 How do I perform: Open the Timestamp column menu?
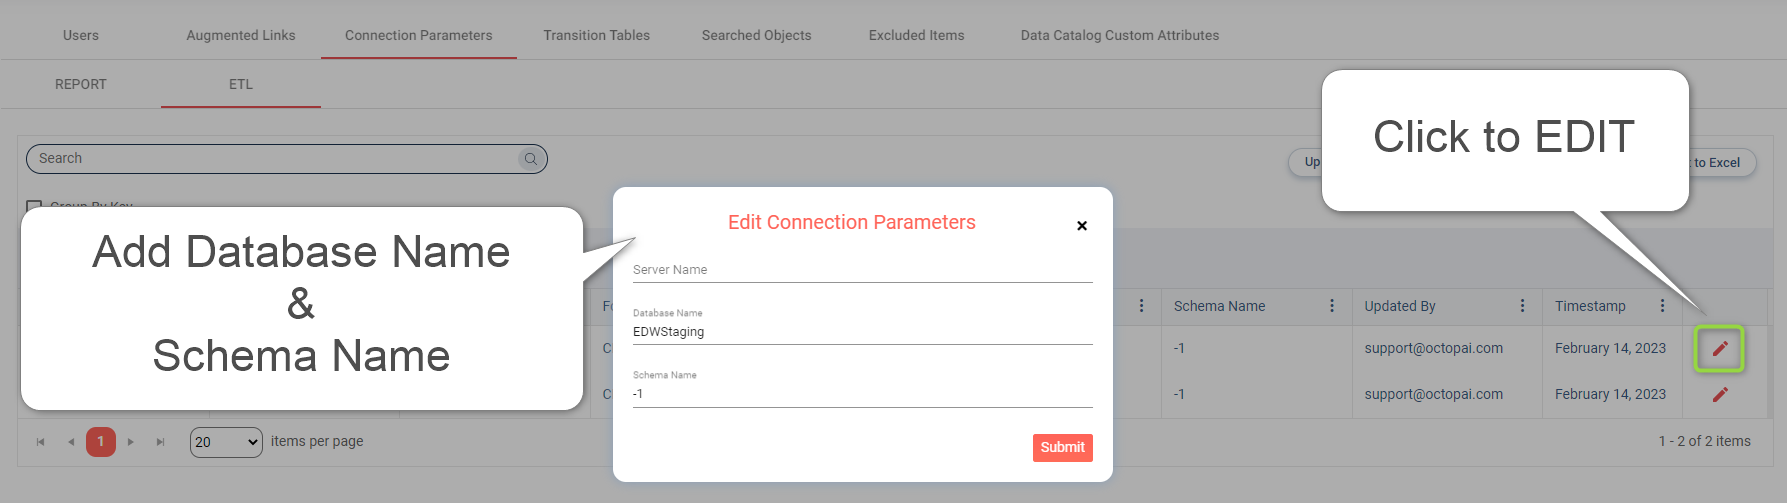click(x=1662, y=306)
